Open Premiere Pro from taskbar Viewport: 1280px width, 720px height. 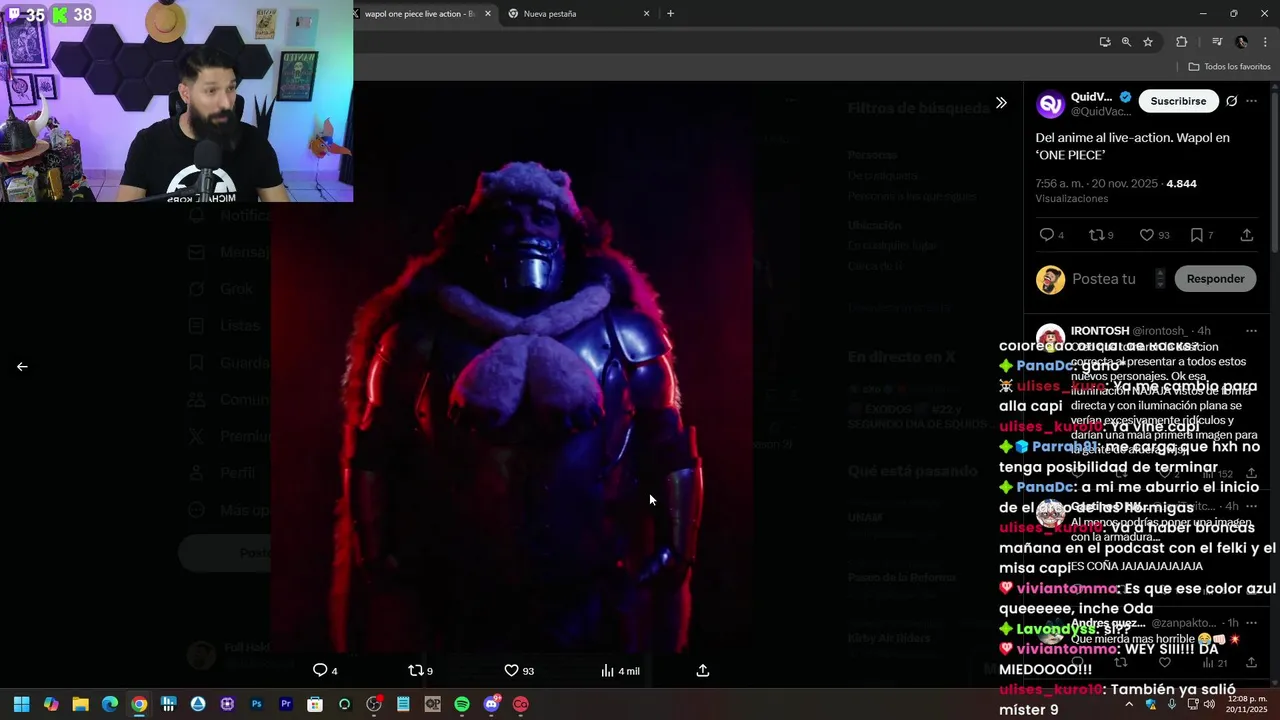pyautogui.click(x=286, y=704)
